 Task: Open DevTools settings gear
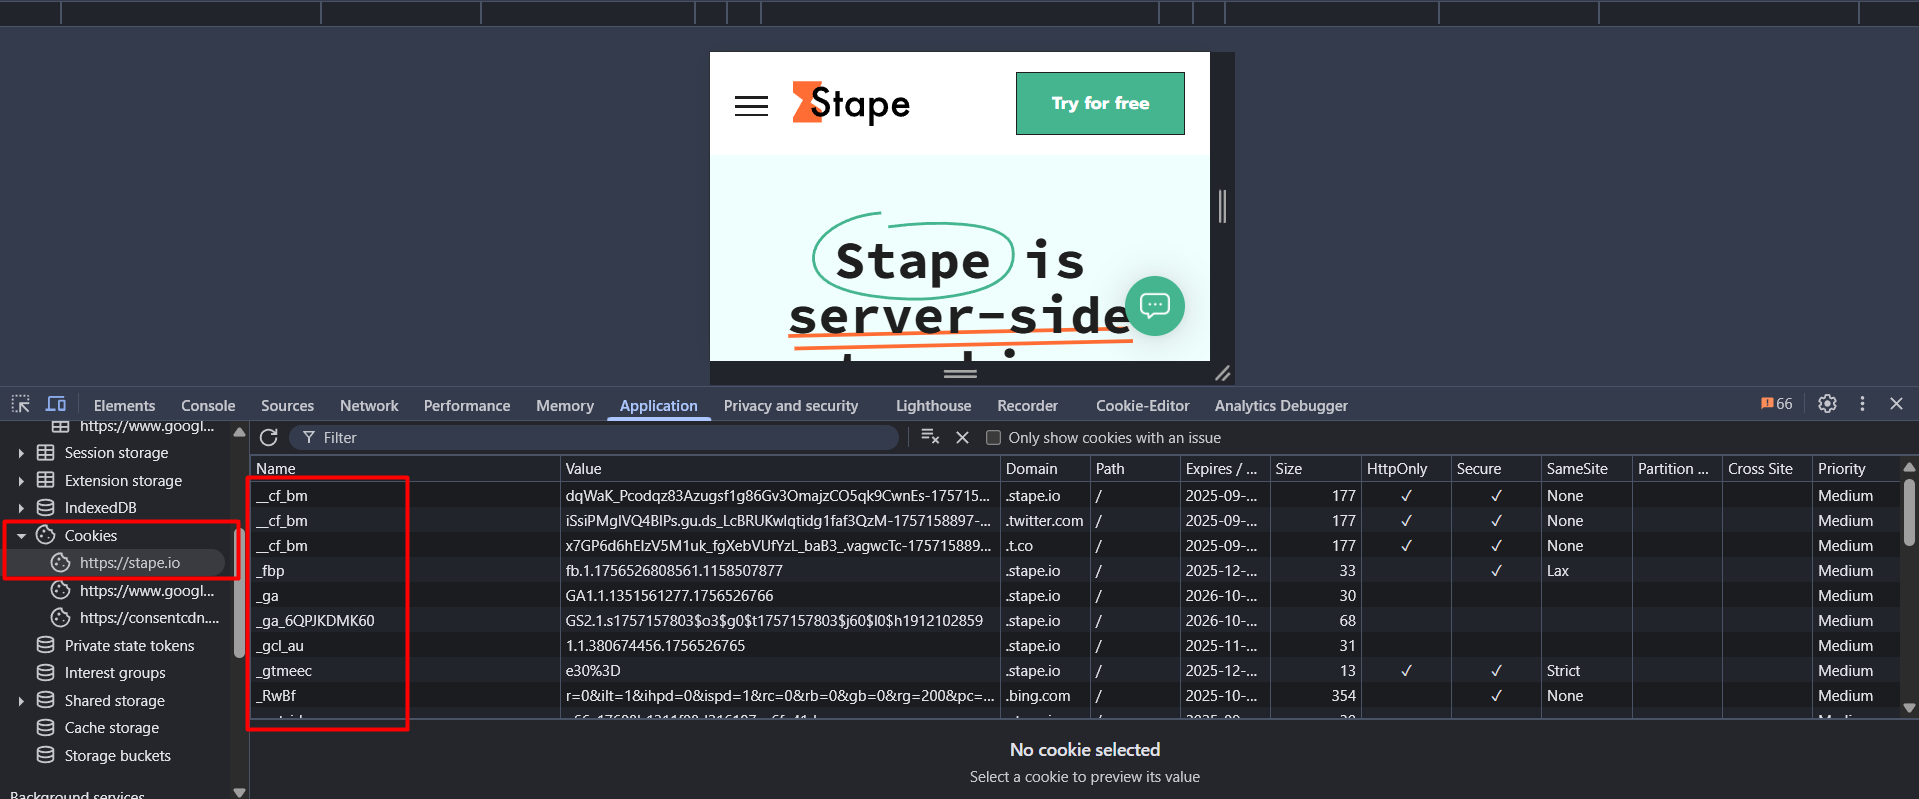click(1827, 404)
